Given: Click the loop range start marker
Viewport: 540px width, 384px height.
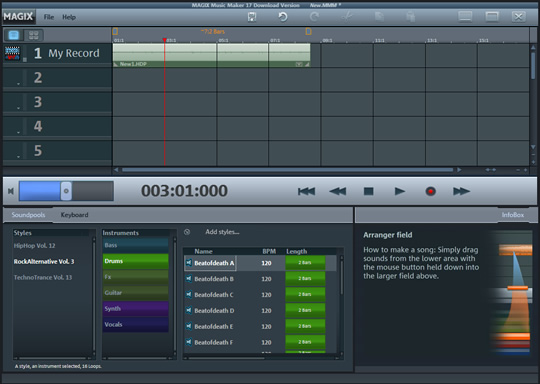Looking at the screenshot, I should pos(115,31).
